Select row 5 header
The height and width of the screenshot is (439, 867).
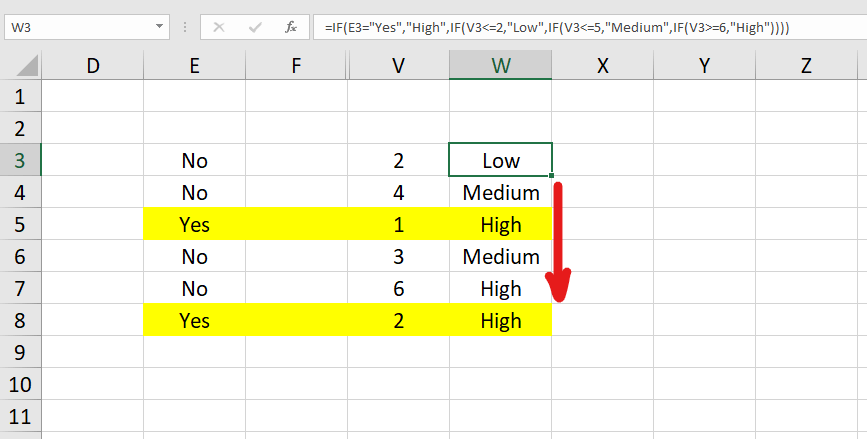(x=20, y=224)
